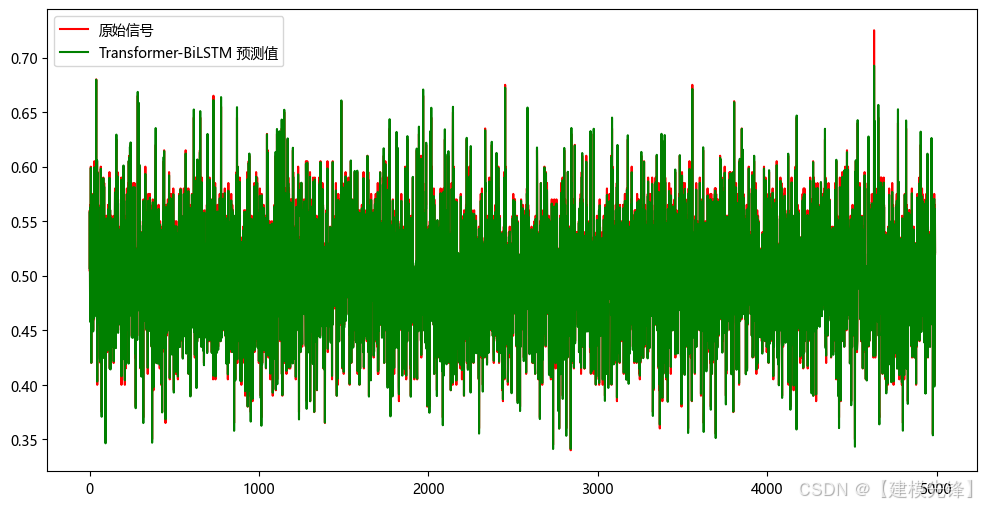Click the 4000 x-axis tick label

[x=767, y=488]
